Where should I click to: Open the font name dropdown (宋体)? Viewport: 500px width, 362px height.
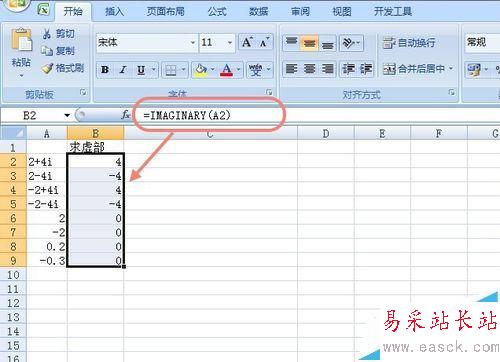(x=193, y=43)
